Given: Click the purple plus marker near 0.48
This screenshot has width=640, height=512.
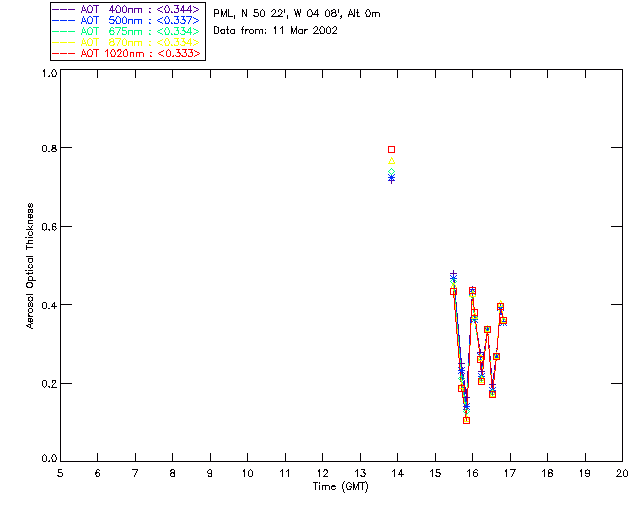Looking at the screenshot, I should (x=453, y=274).
